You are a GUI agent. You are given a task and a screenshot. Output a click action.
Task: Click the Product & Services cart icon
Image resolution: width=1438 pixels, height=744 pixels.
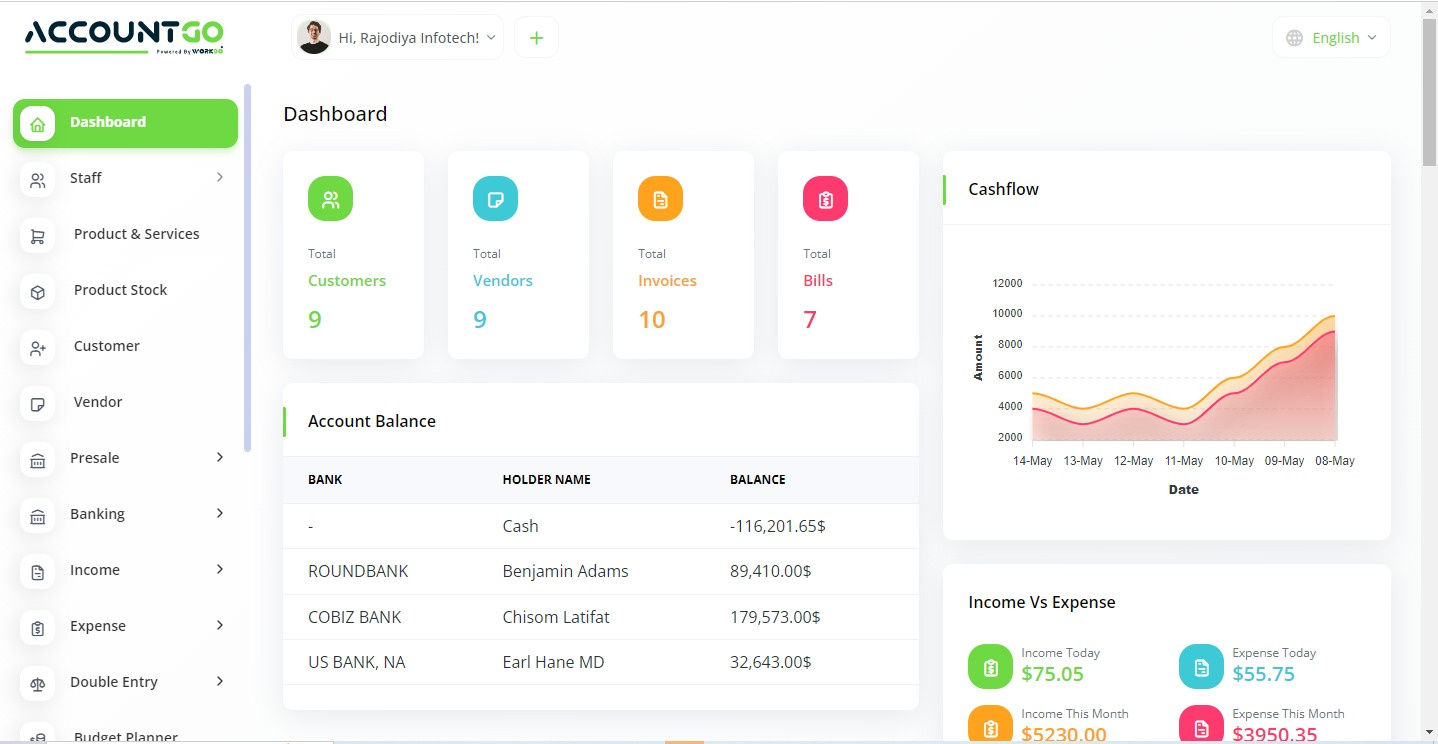(38, 237)
